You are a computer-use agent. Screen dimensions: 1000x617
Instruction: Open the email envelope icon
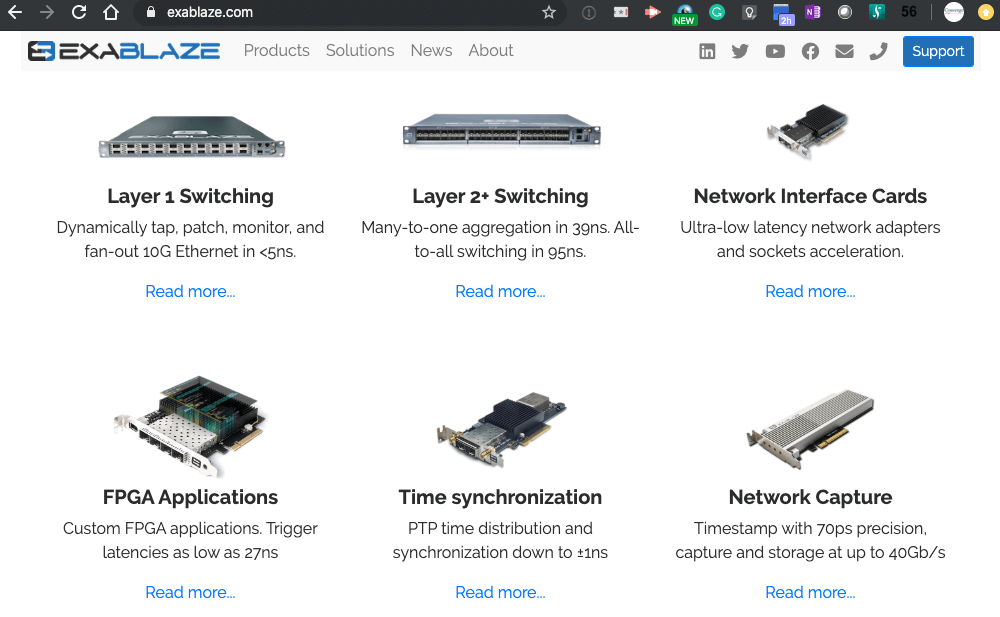tap(844, 51)
